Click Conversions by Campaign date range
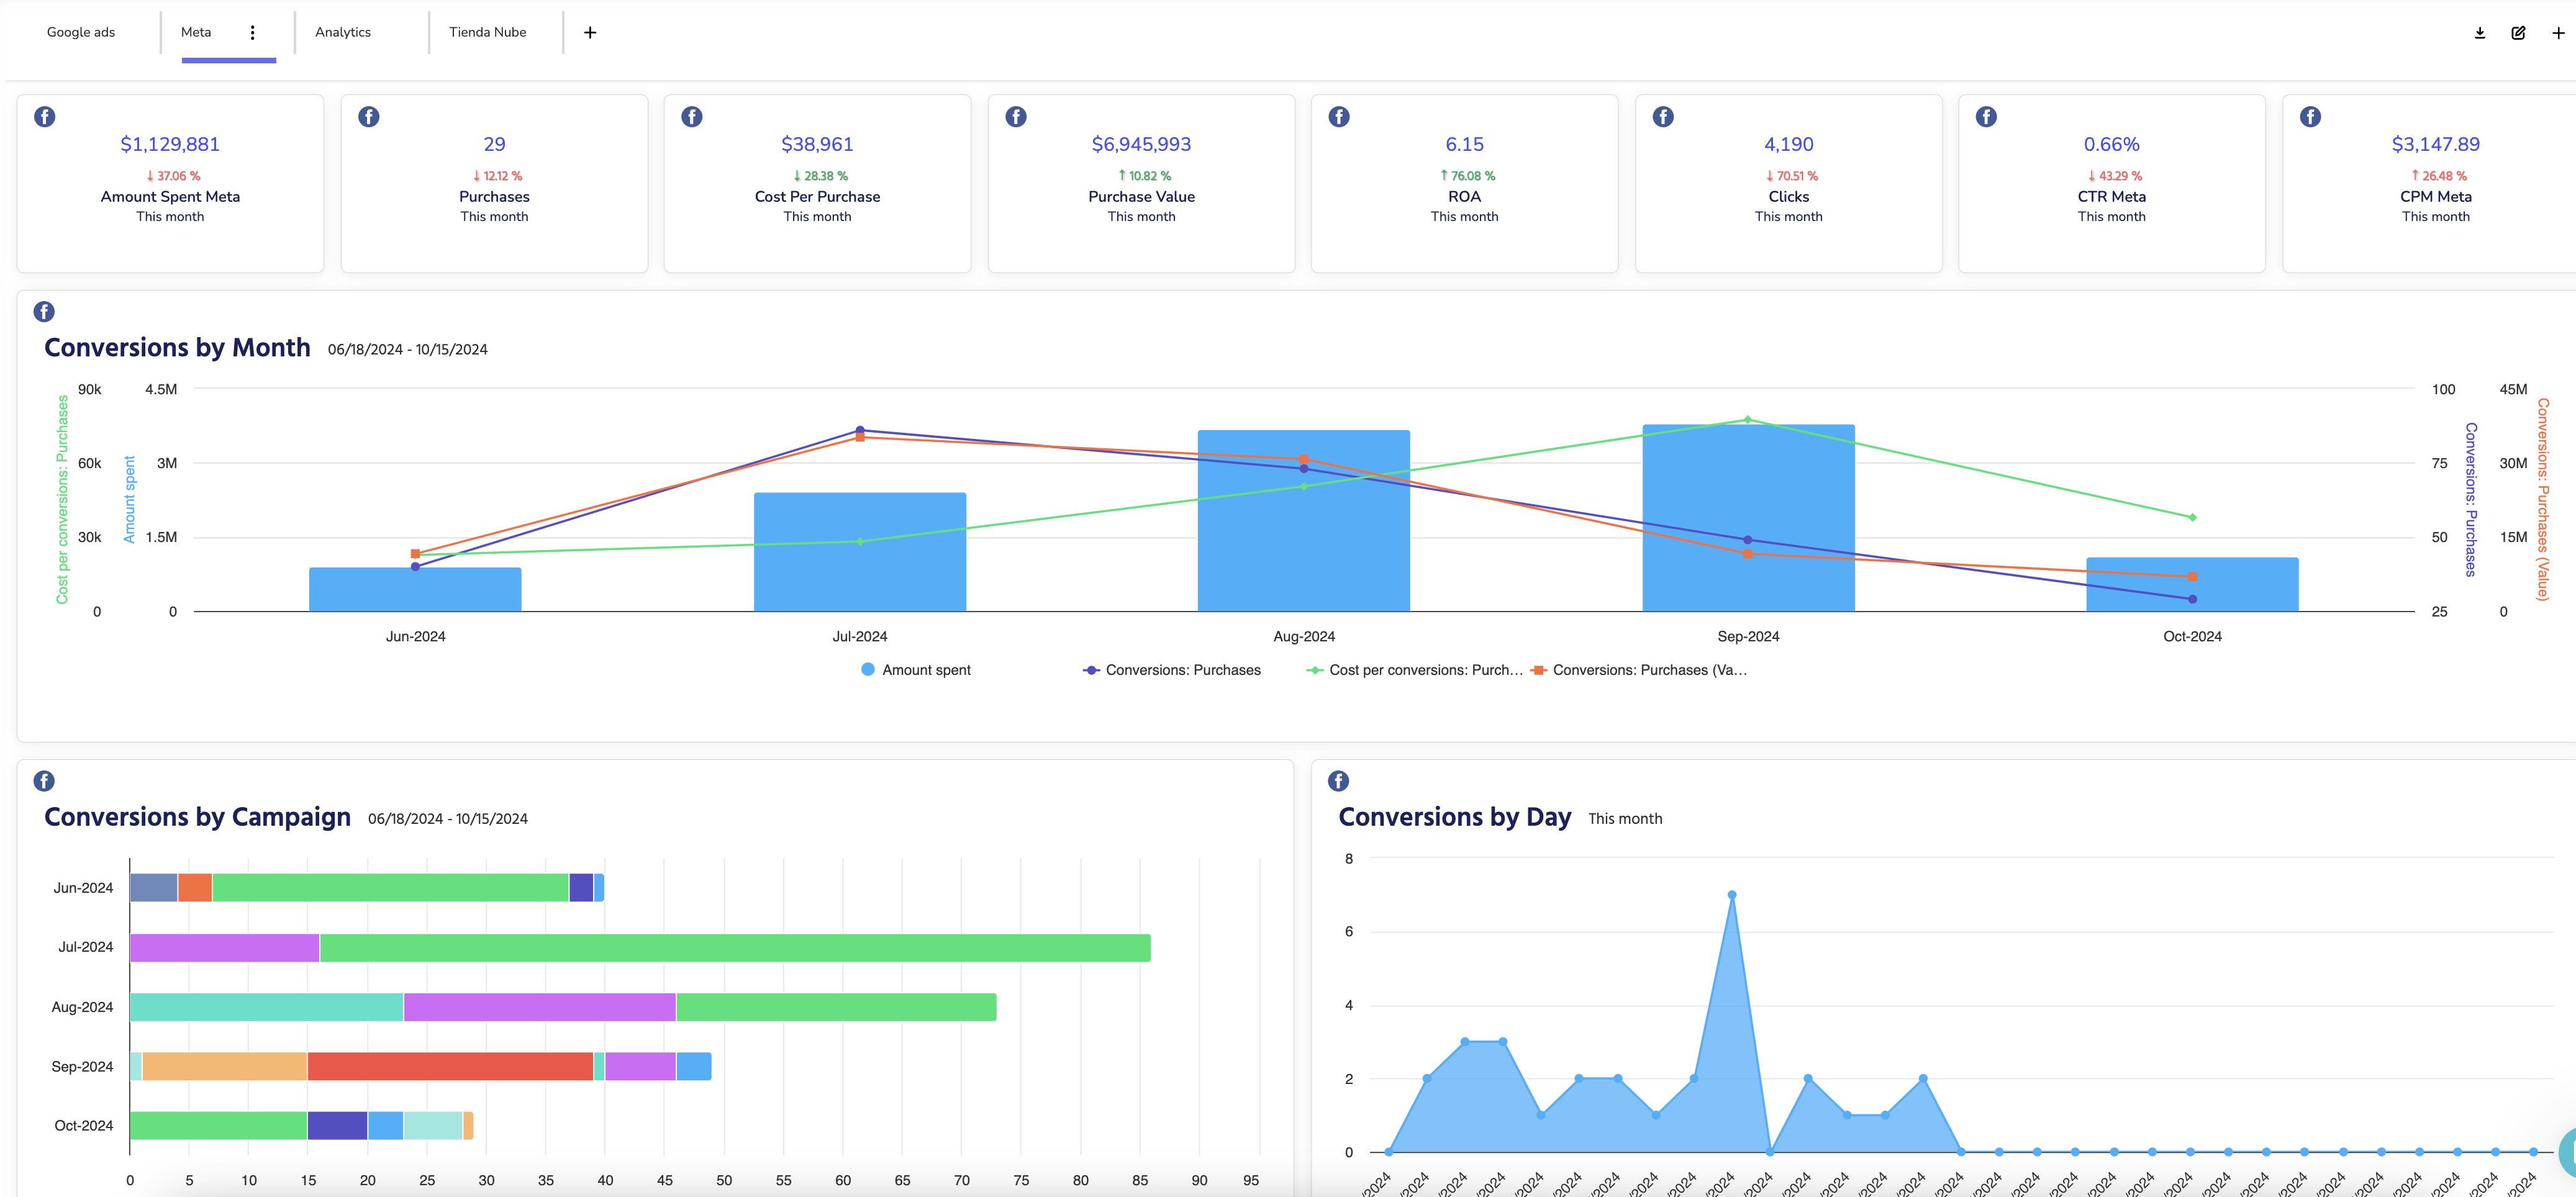This screenshot has width=2576, height=1197. tap(447, 819)
